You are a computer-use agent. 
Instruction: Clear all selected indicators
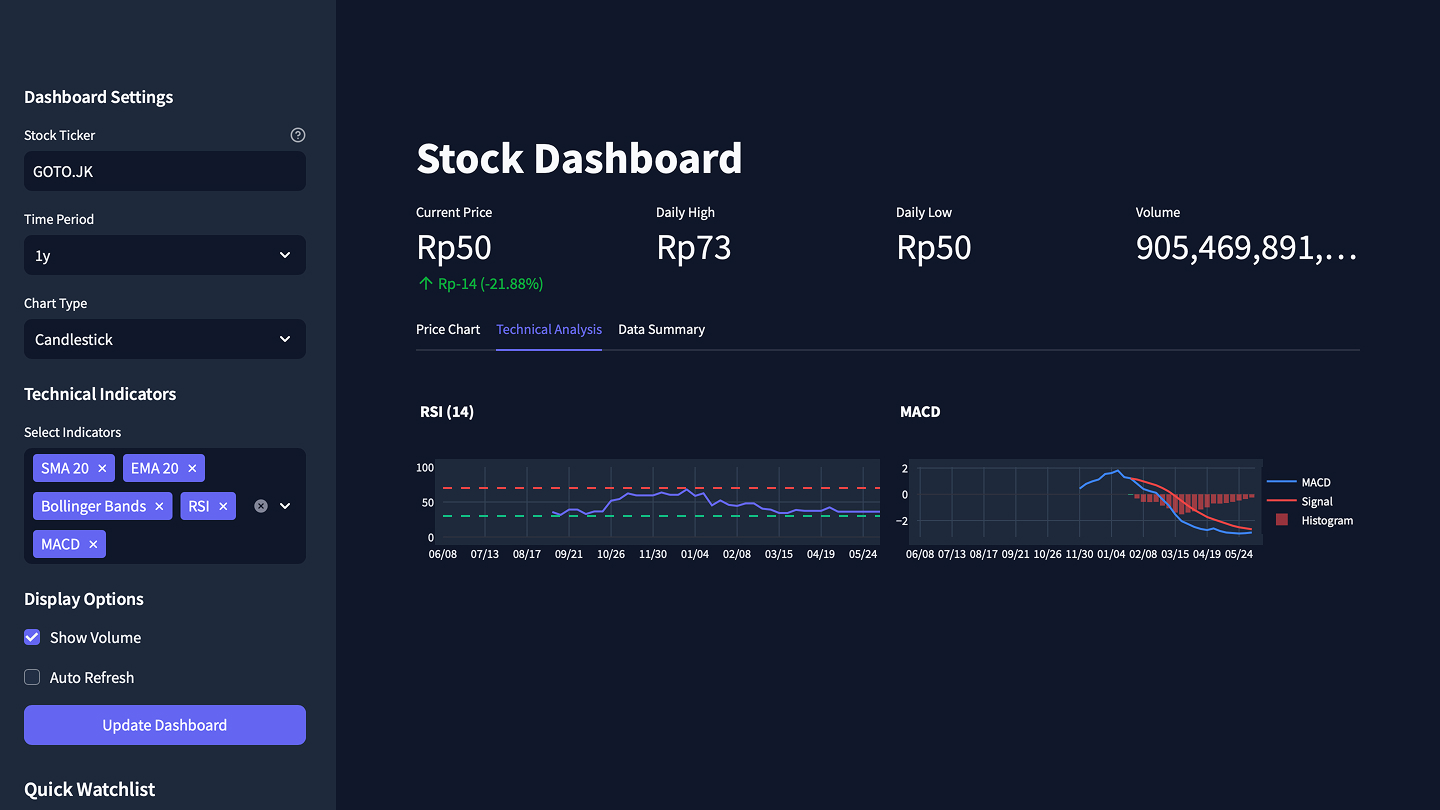point(261,506)
